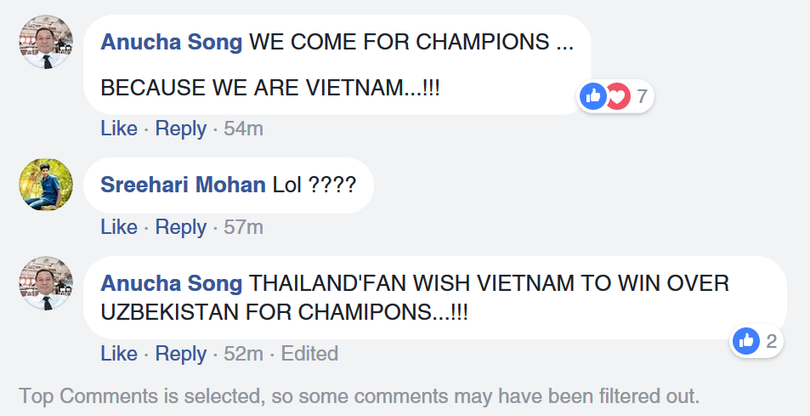Reply to Sreehari Mohan's comment
Viewport: 810px width, 416px height.
(x=180, y=227)
